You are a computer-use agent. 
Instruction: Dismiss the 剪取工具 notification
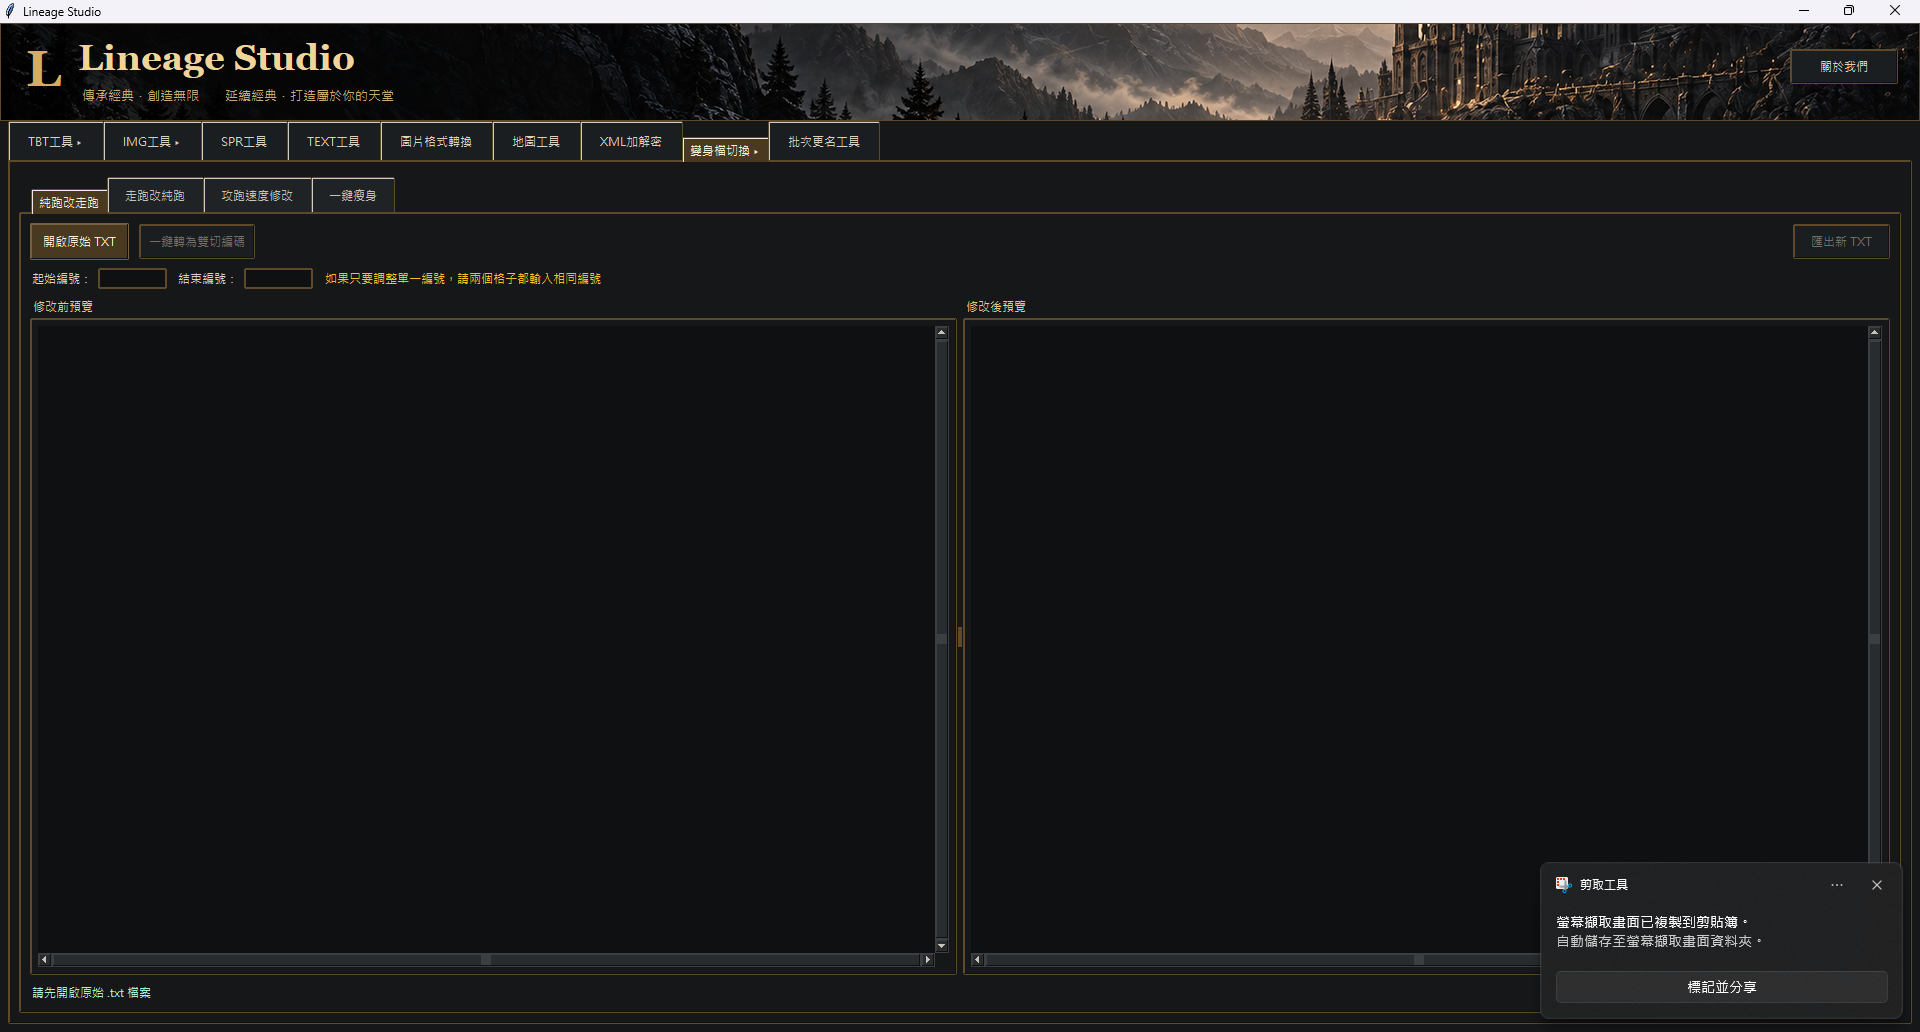click(x=1877, y=885)
